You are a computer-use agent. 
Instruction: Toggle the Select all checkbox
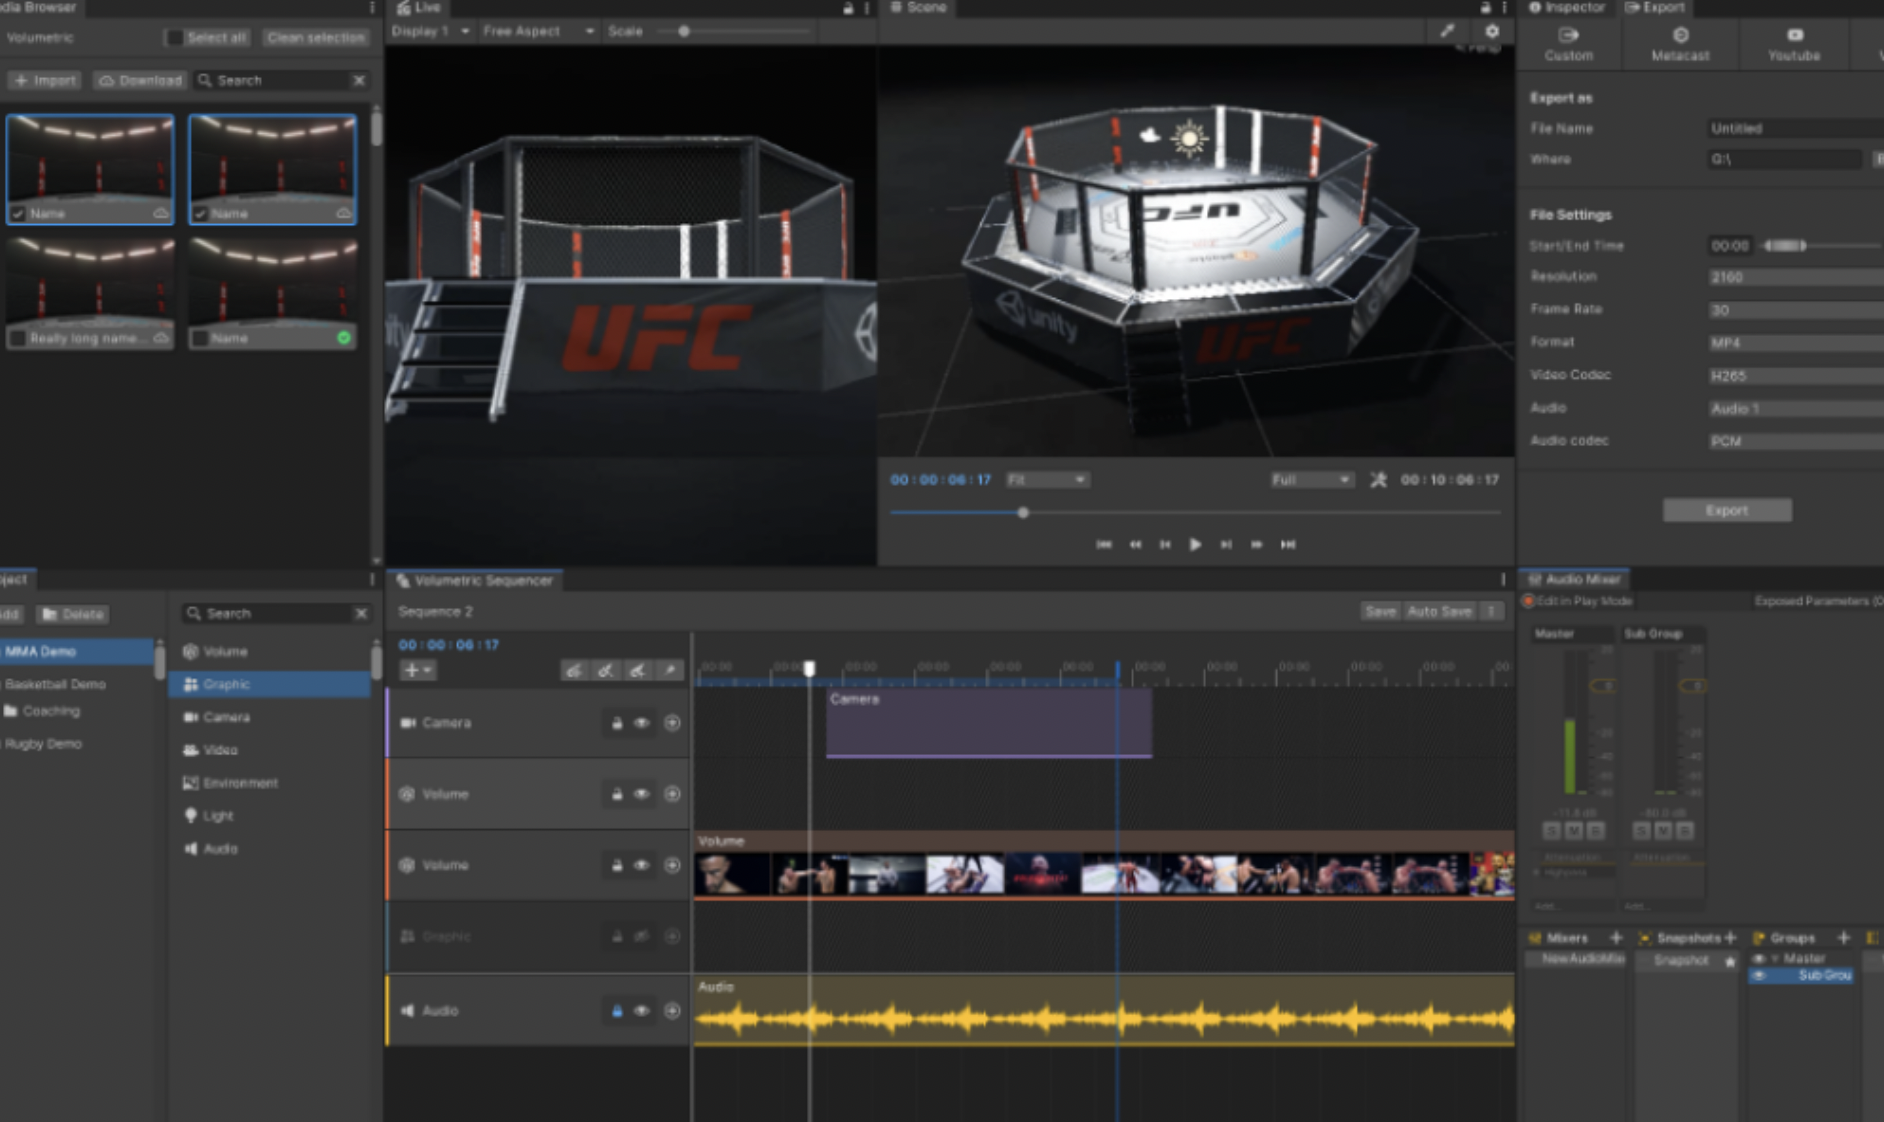[175, 37]
